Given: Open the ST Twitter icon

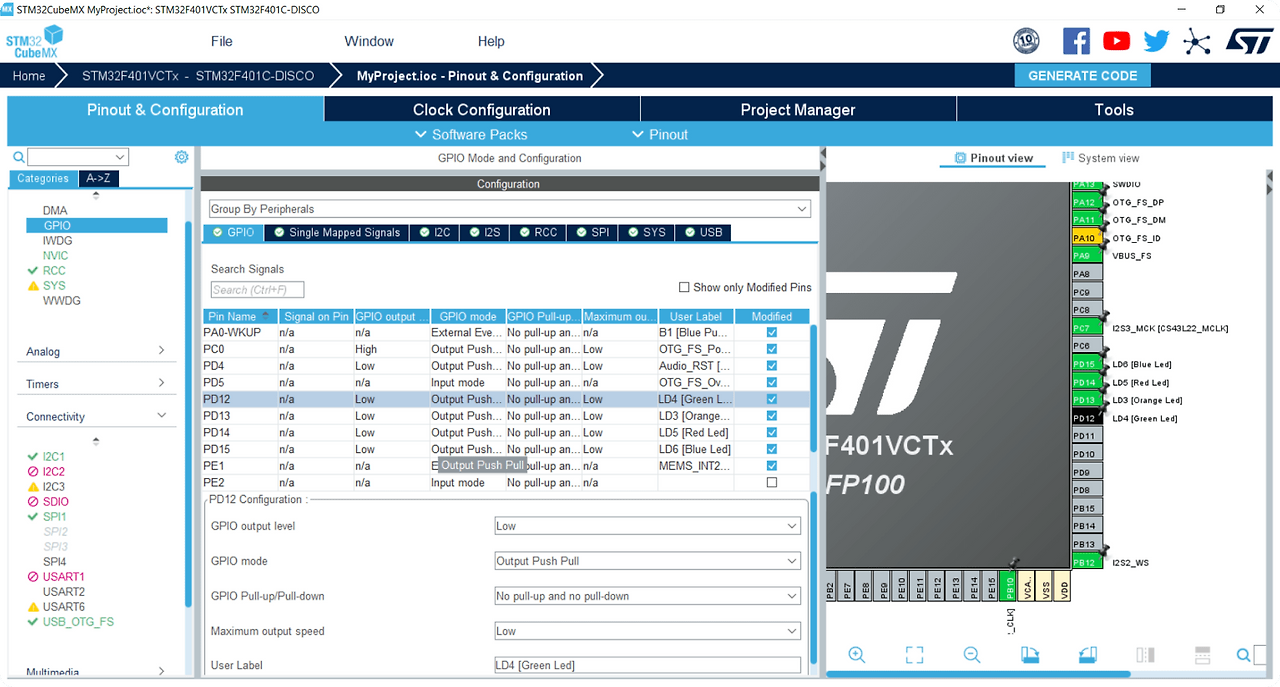Looking at the screenshot, I should point(1156,41).
